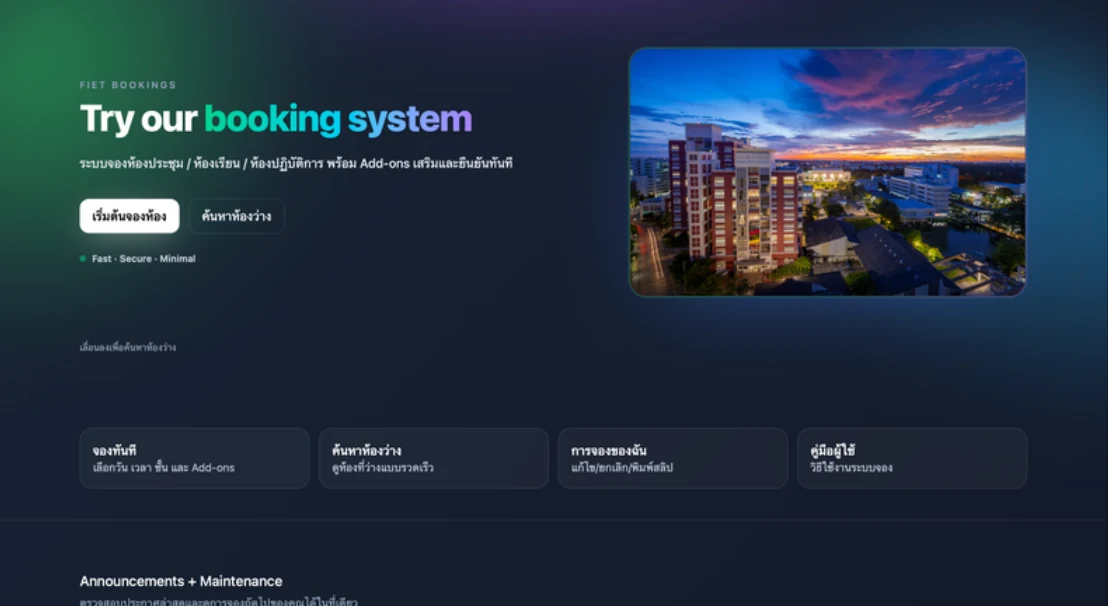Open the ค้นหาห้องว่าง card with ดูห้องที่ว่างแบบรวดเร็ว
Screen dimensions: 1108x606
[x=434, y=458]
